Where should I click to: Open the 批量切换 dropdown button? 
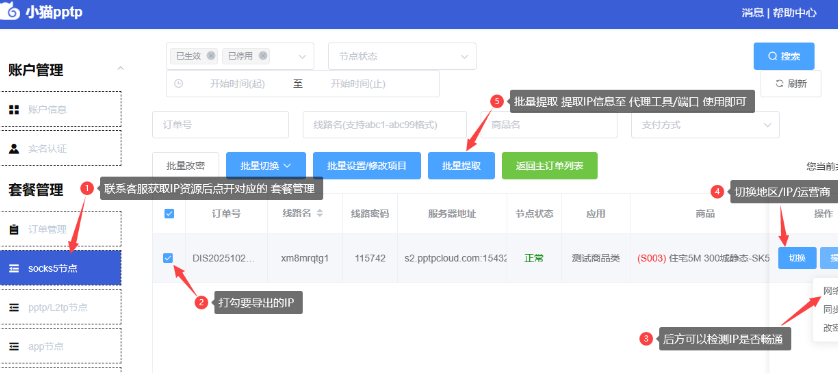coord(266,166)
